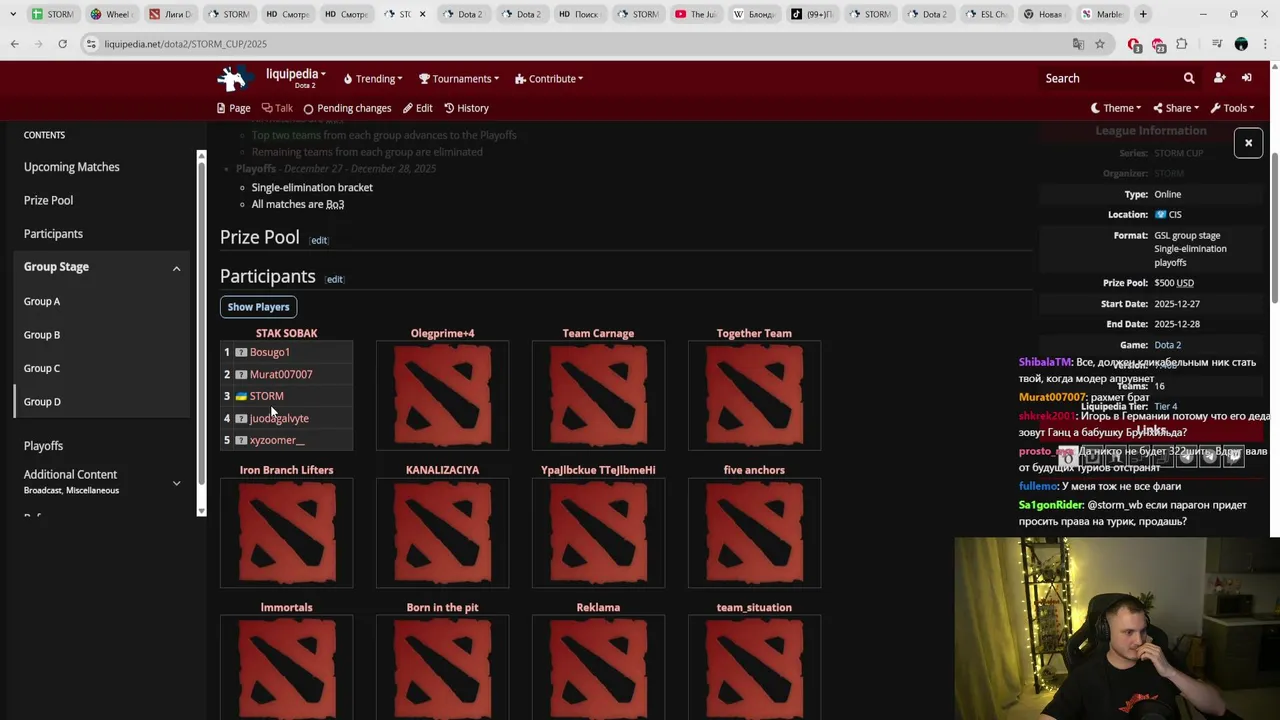Open the Share dropdown
Image resolution: width=1280 pixels, height=720 pixels.
pyautogui.click(x=1177, y=108)
